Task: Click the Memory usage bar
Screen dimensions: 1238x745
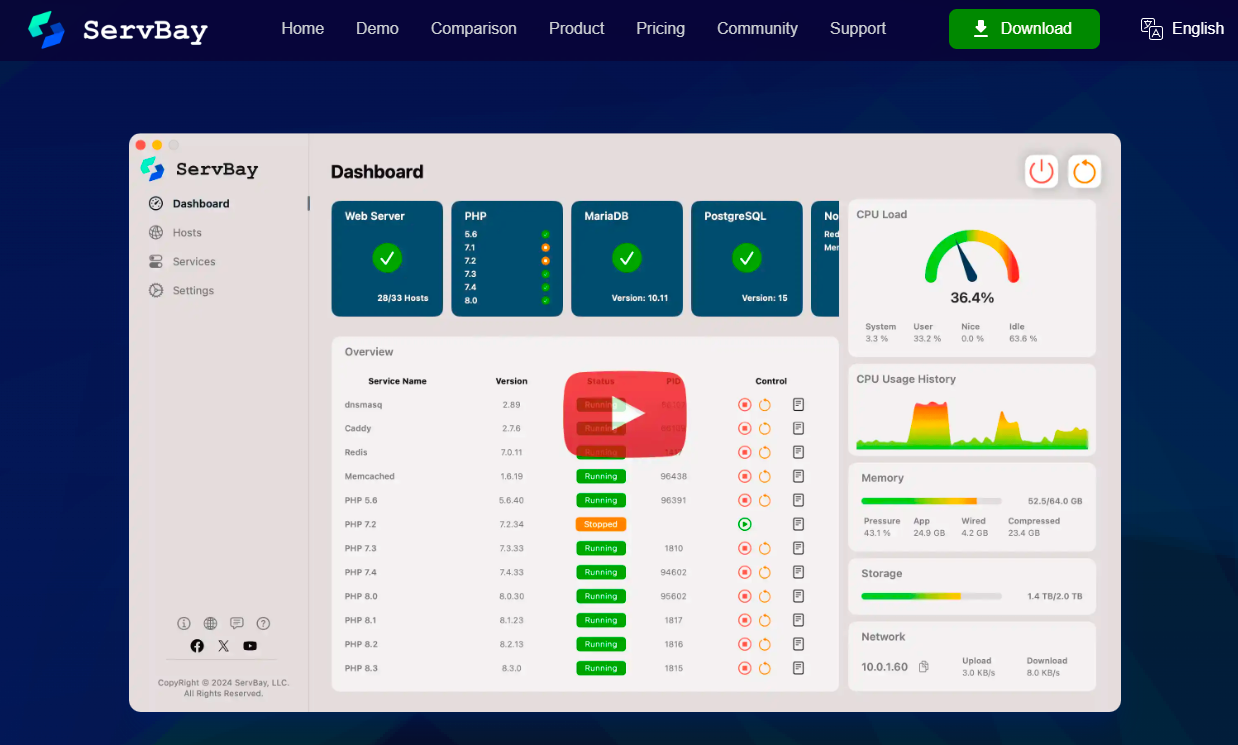Action: pyautogui.click(x=931, y=501)
